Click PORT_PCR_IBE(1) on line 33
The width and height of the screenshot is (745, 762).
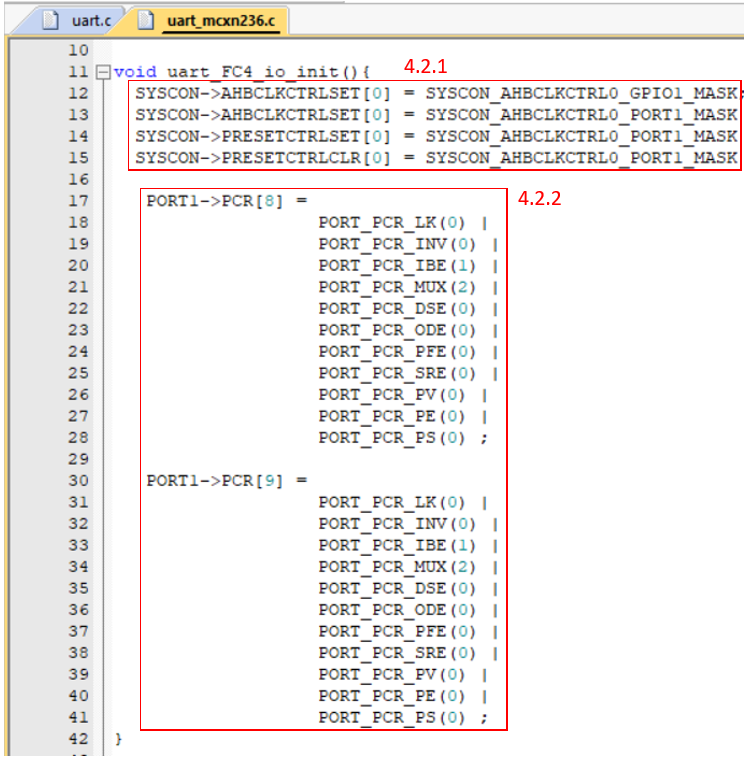pyautogui.click(x=397, y=545)
